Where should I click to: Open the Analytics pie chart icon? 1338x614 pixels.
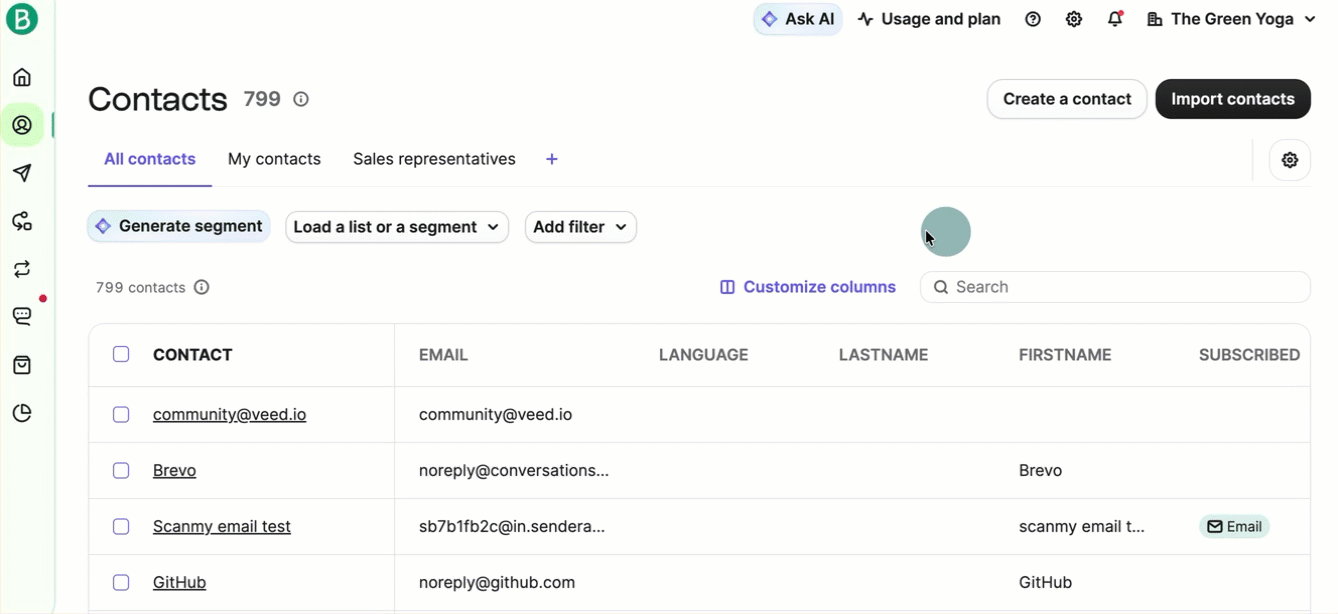tap(22, 413)
